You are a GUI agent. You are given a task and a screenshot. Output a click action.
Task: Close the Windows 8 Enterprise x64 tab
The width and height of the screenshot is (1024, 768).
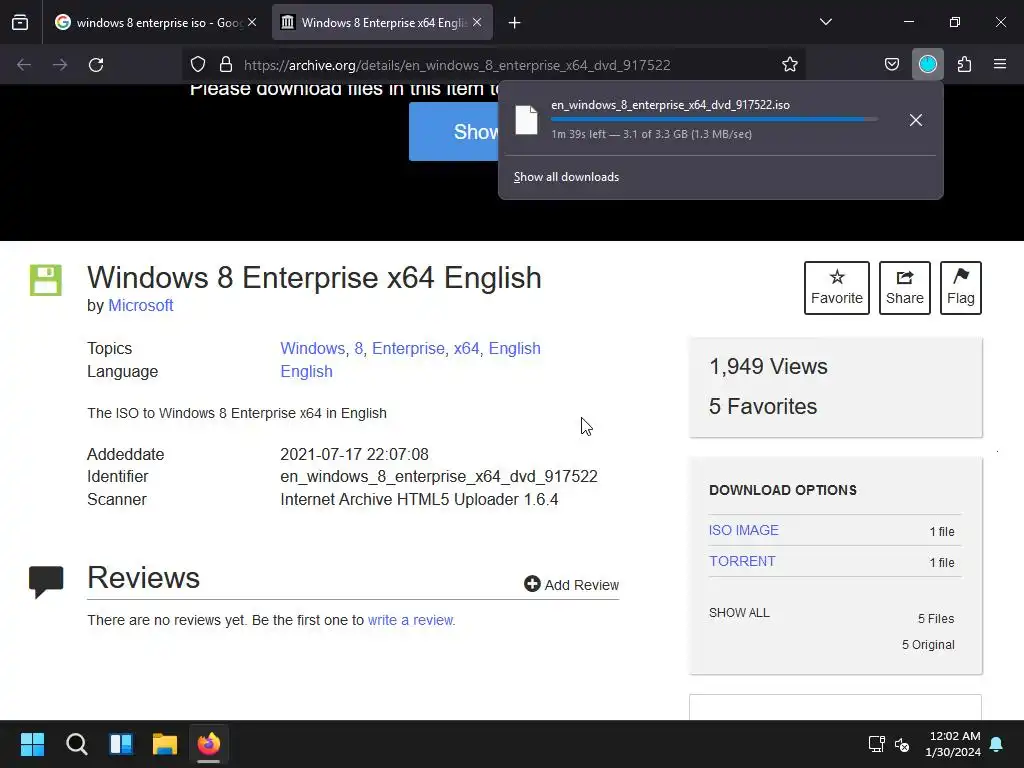coord(477,22)
